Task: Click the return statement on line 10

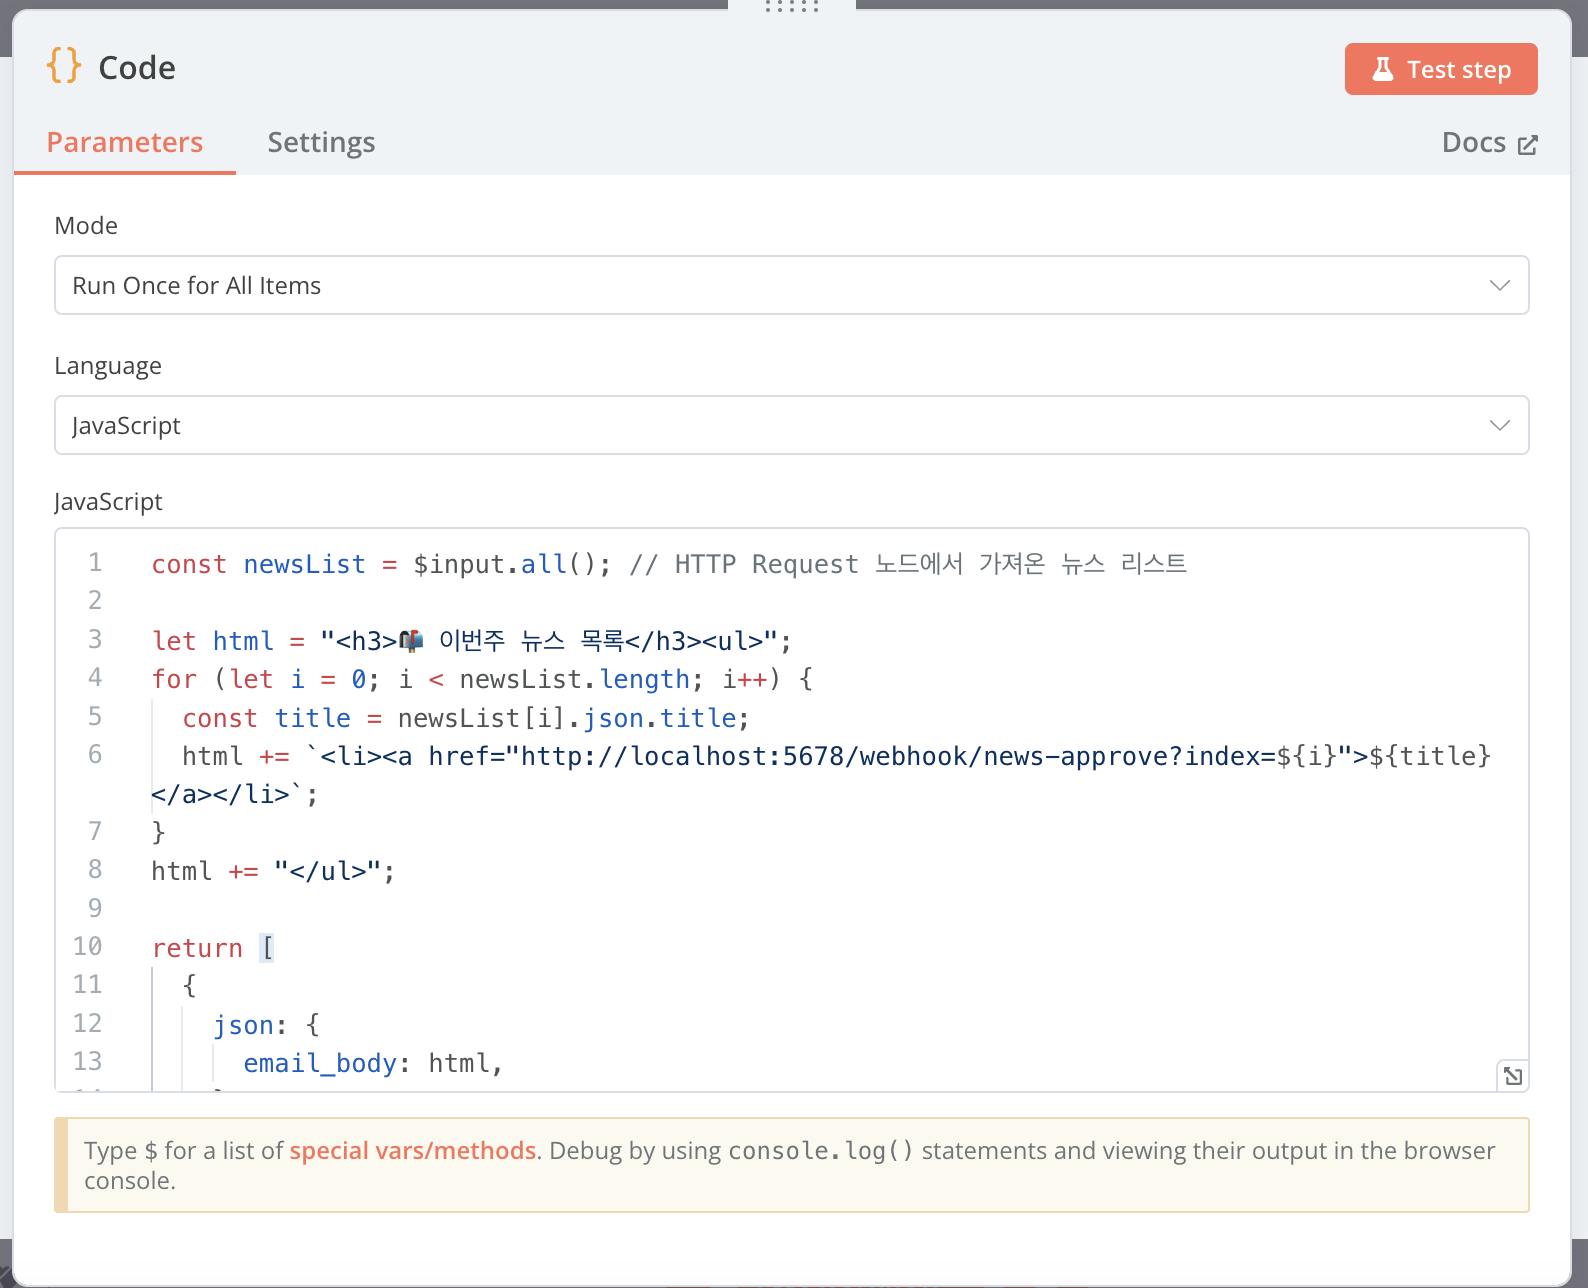Action: 197,948
